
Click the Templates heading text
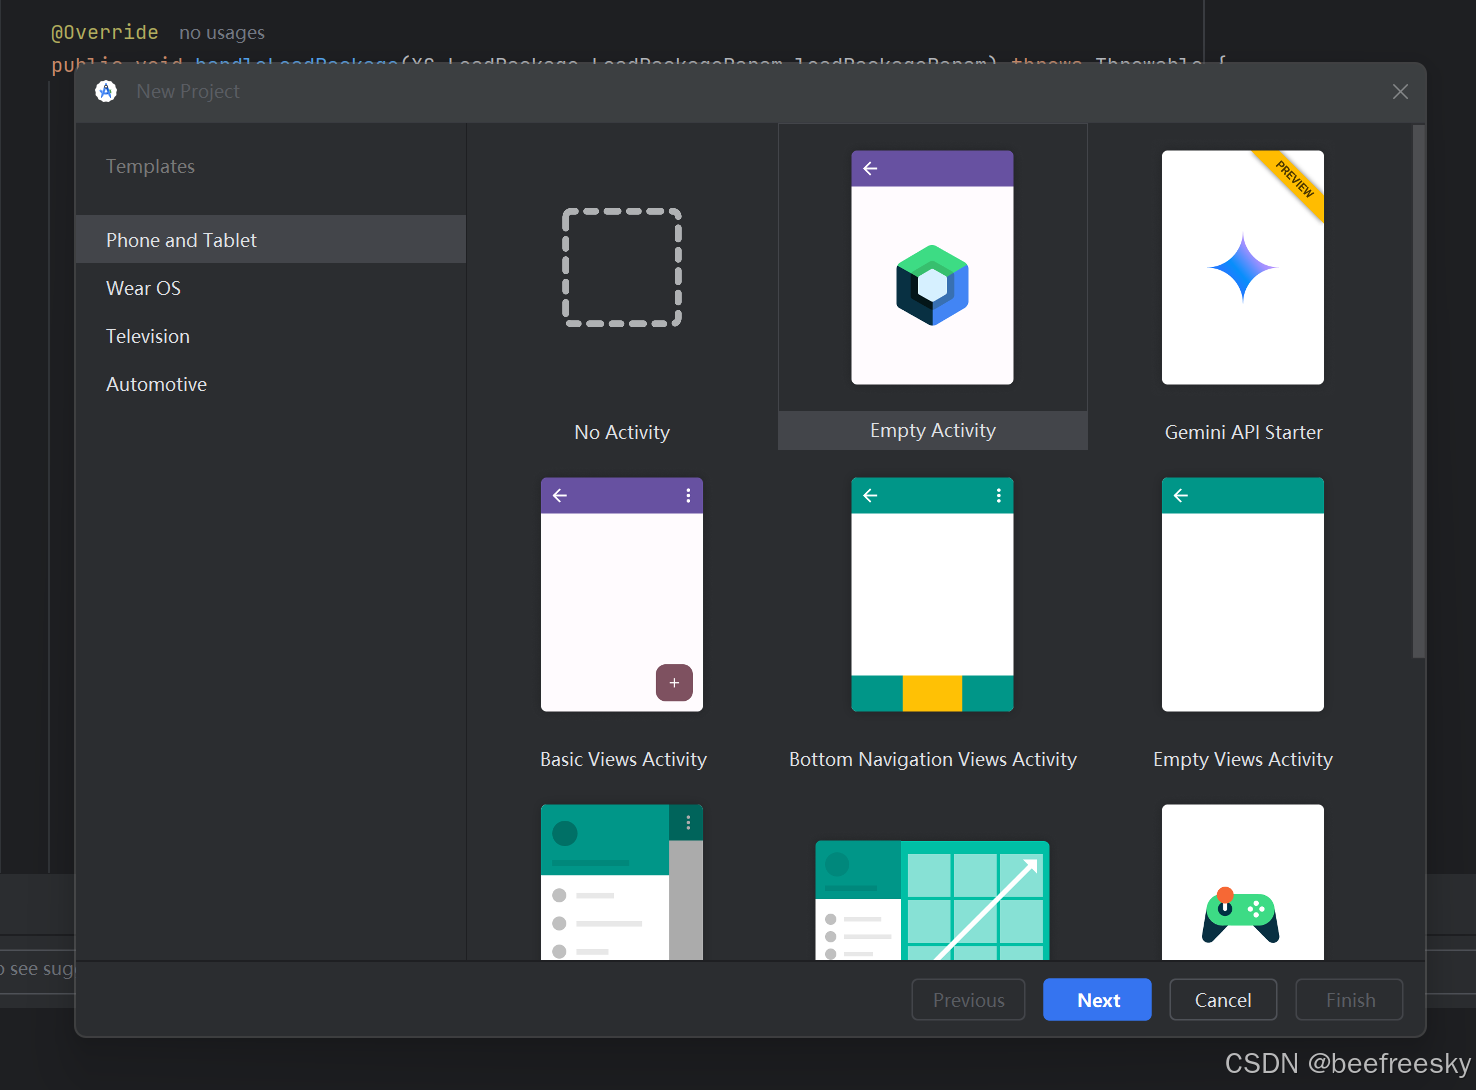tap(150, 166)
